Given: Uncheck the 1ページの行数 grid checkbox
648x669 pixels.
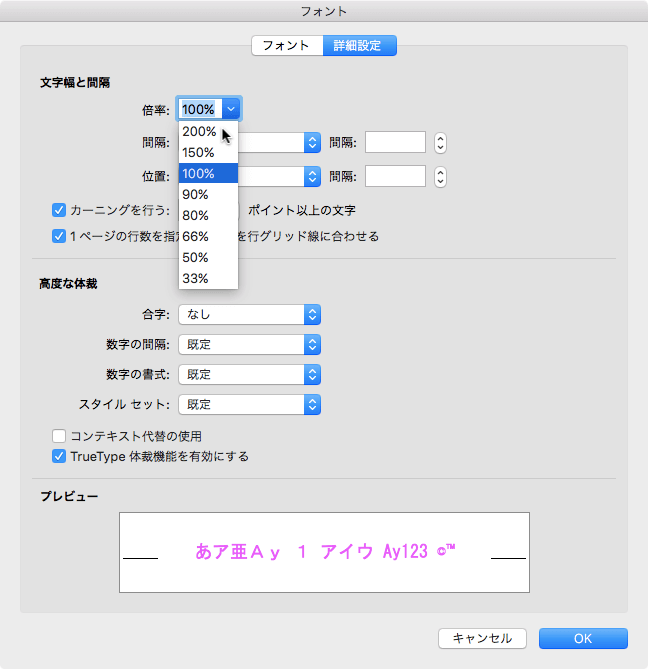Looking at the screenshot, I should [59, 237].
